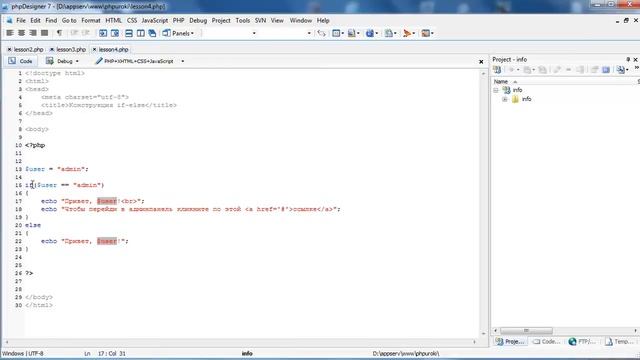Open the Debug dropdown
The width and height of the screenshot is (640, 360).
pos(62,61)
